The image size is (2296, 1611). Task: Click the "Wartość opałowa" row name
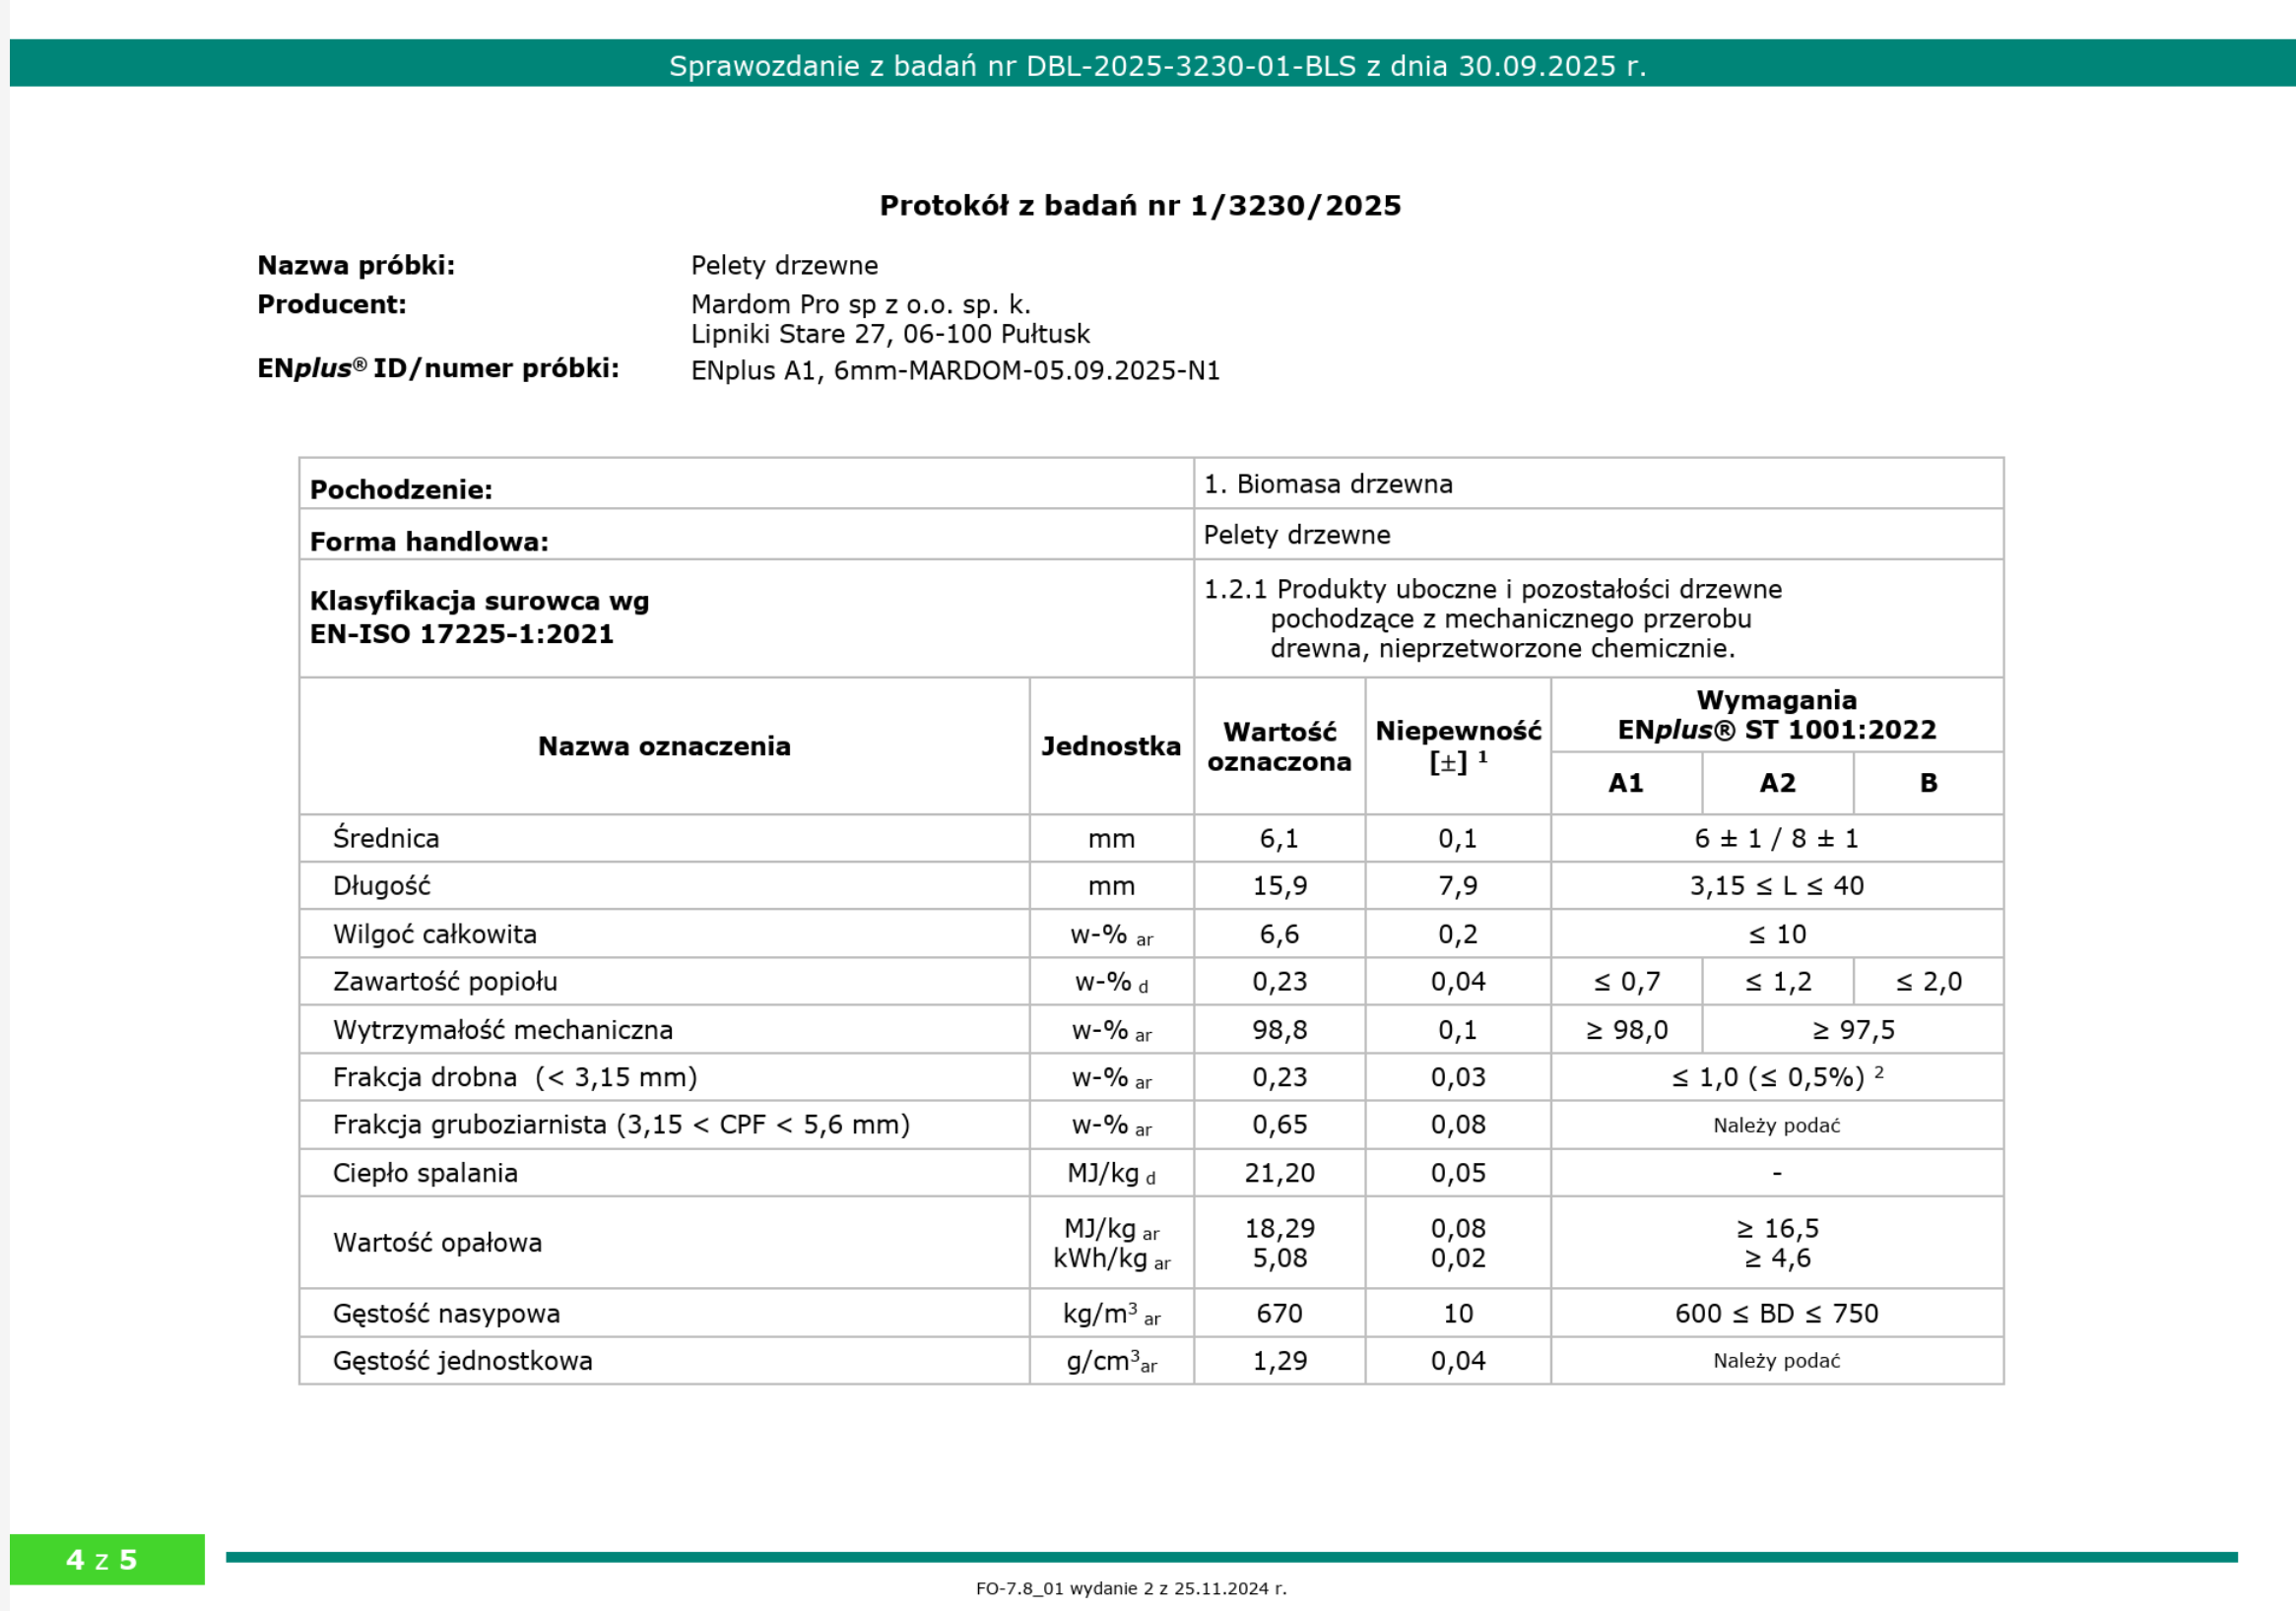[437, 1242]
